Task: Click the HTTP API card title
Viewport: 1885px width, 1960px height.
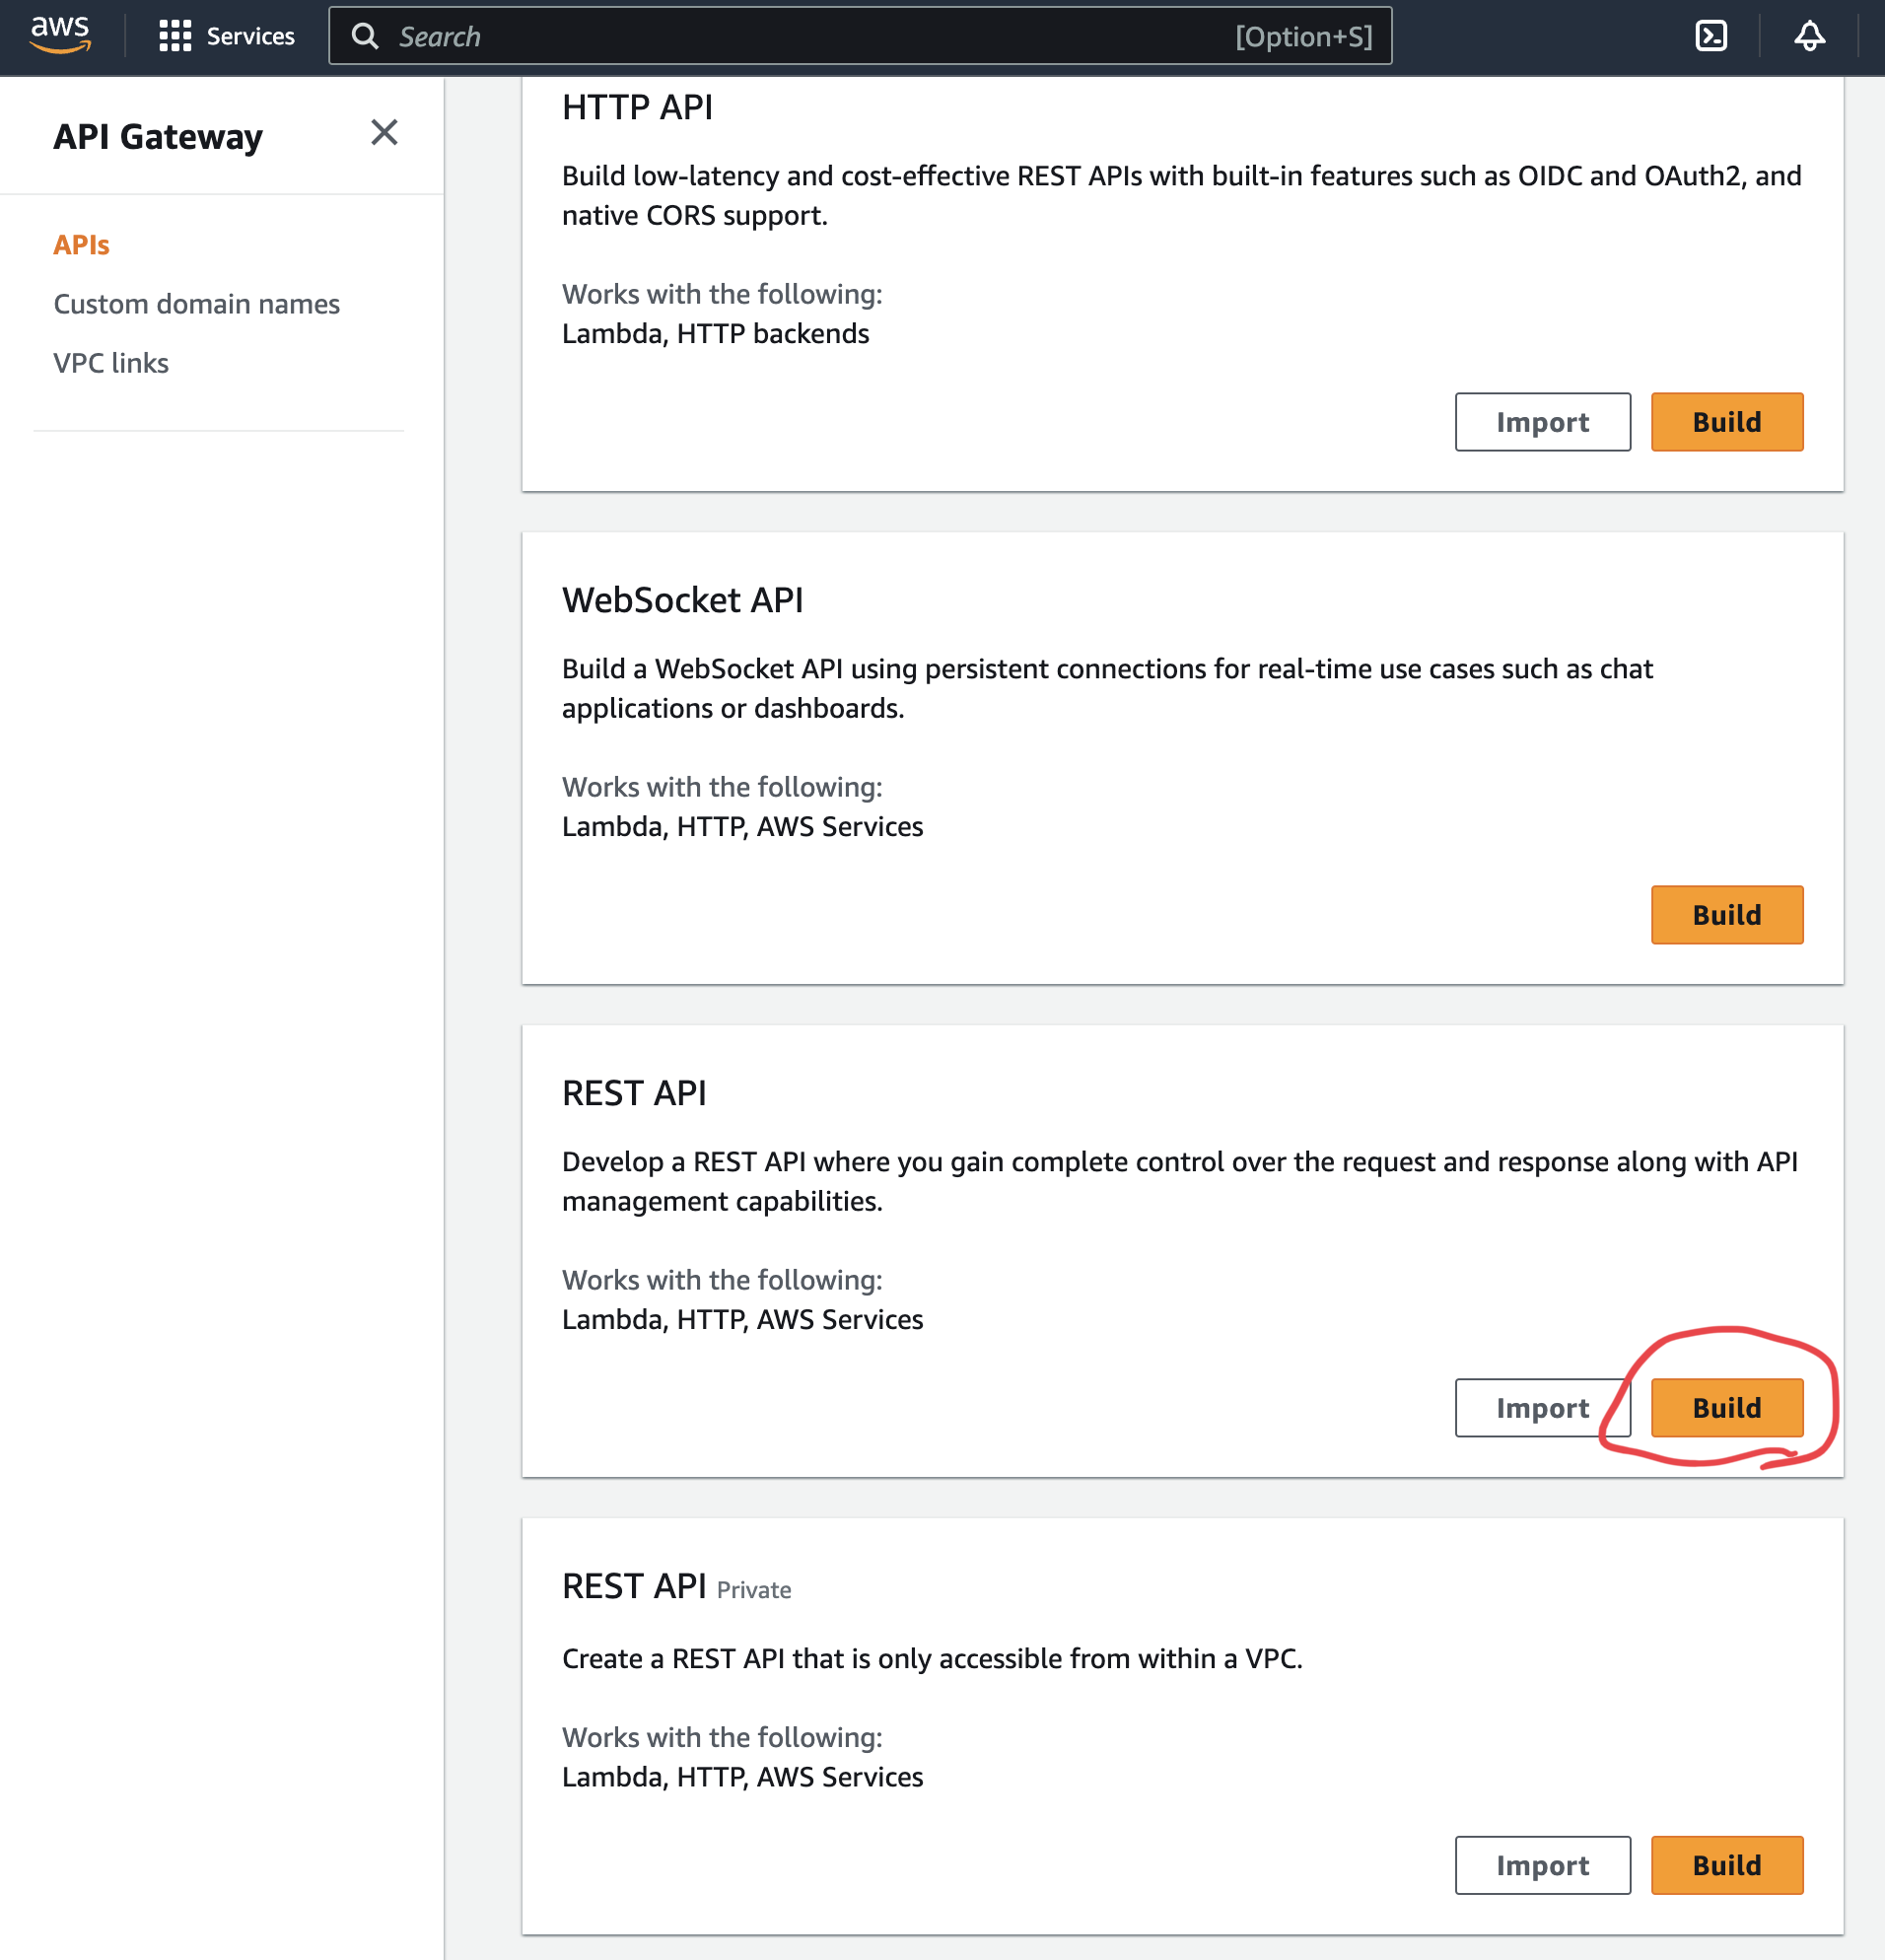Action: (637, 107)
